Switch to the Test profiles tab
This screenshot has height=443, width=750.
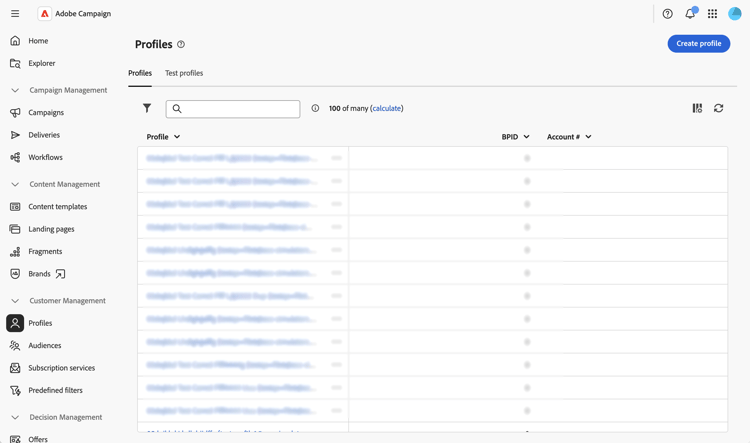click(x=184, y=73)
